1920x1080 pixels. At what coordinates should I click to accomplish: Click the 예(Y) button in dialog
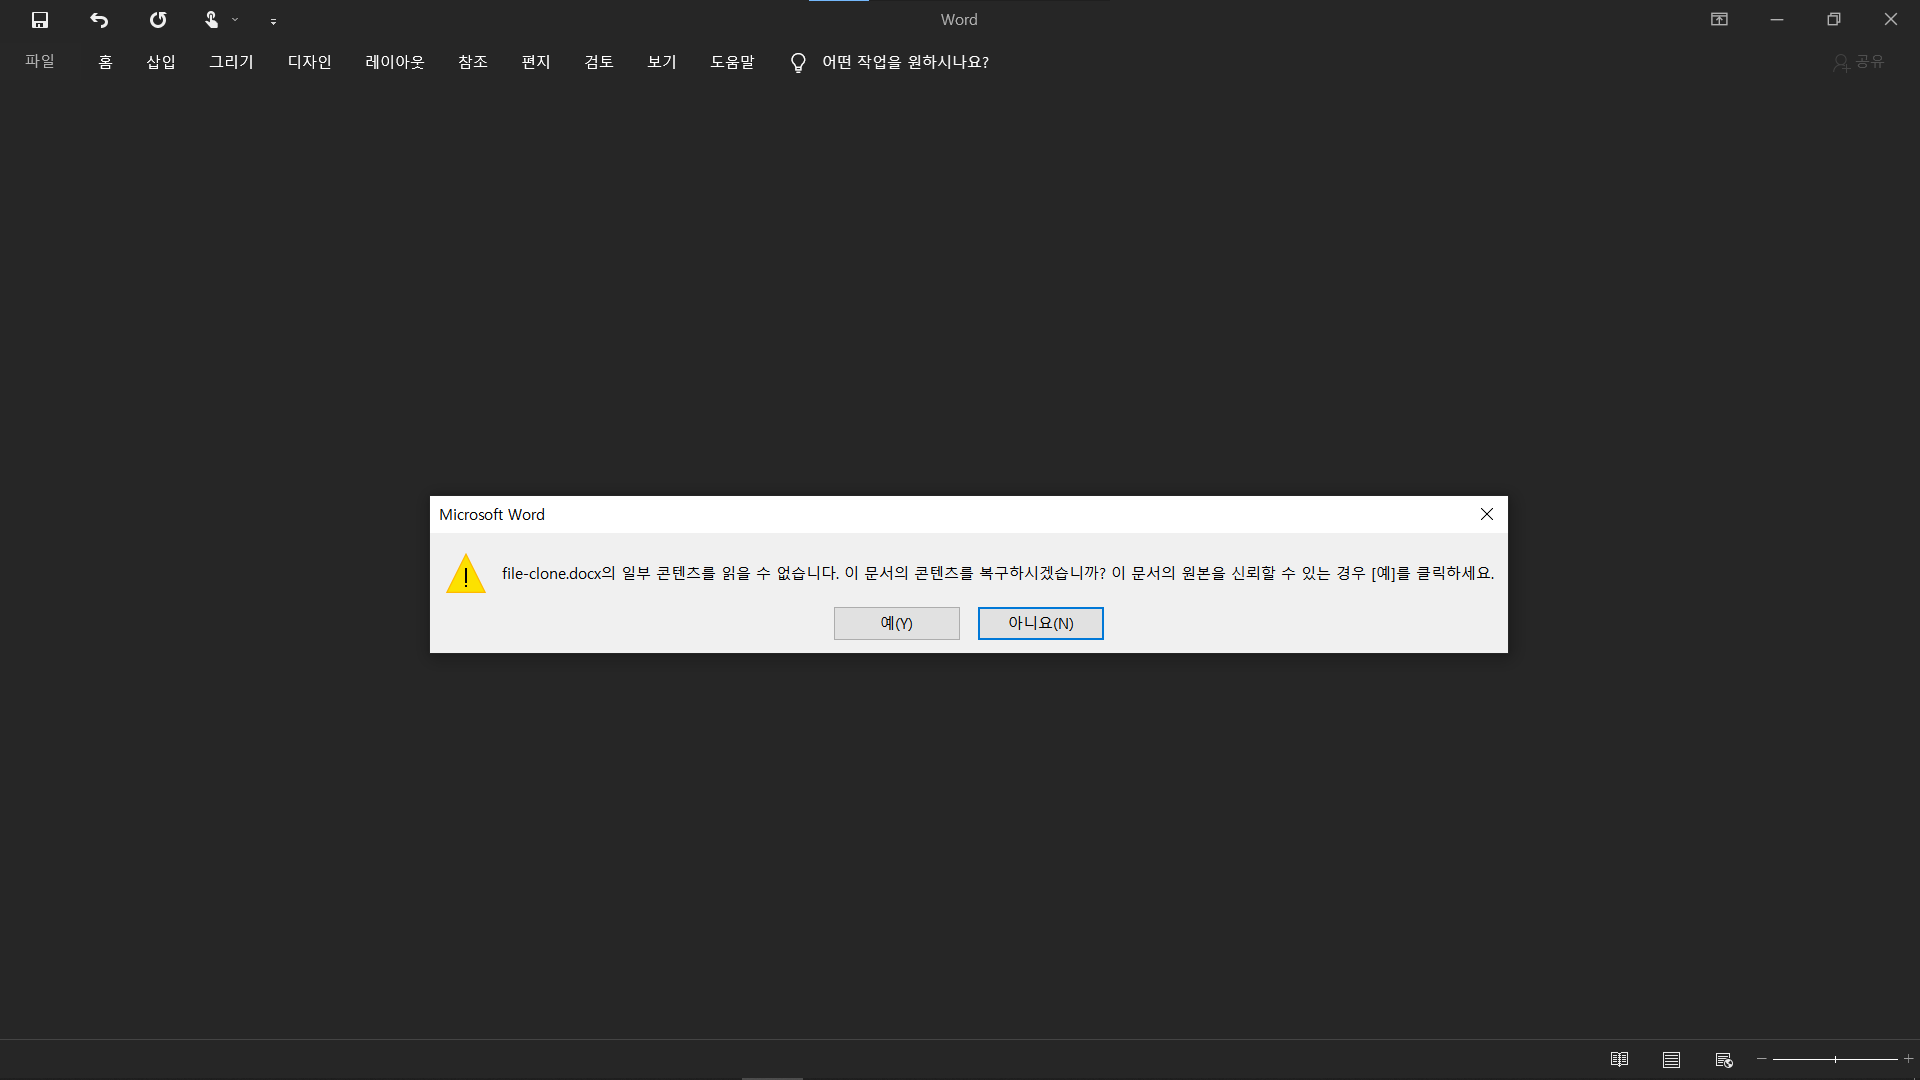coord(896,623)
